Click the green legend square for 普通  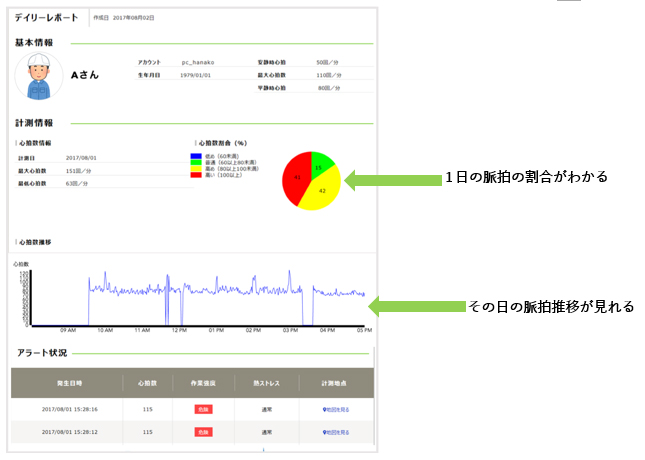[x=195, y=161]
